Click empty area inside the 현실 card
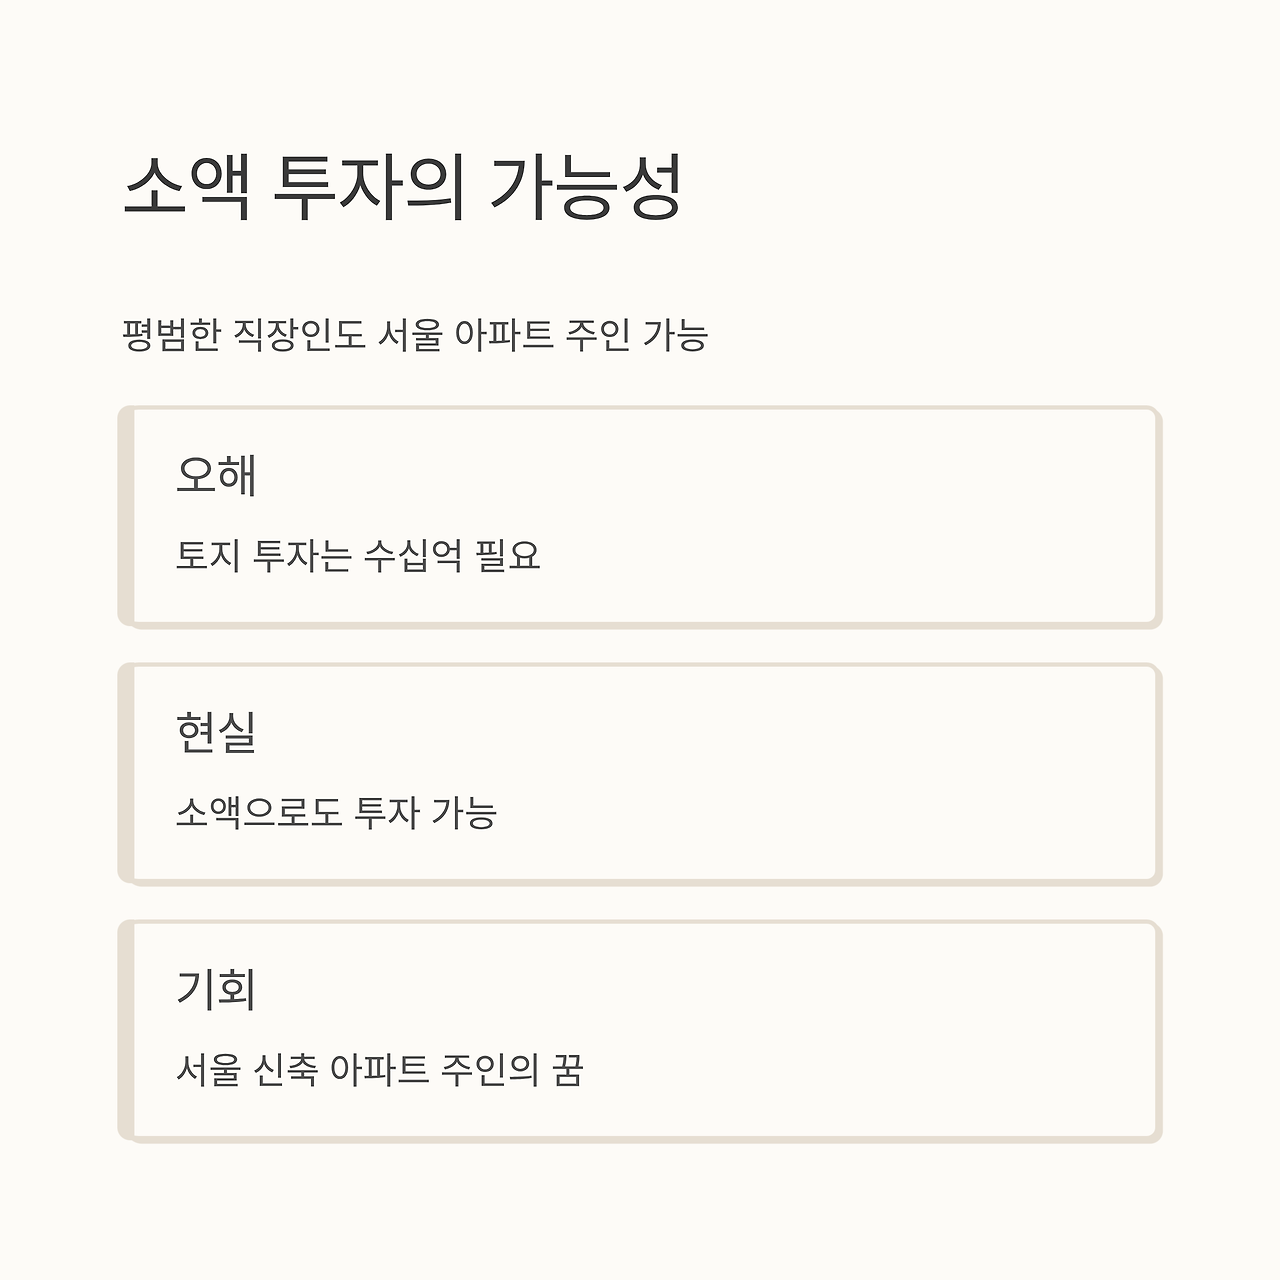The width and height of the screenshot is (1280, 1280). point(850,772)
